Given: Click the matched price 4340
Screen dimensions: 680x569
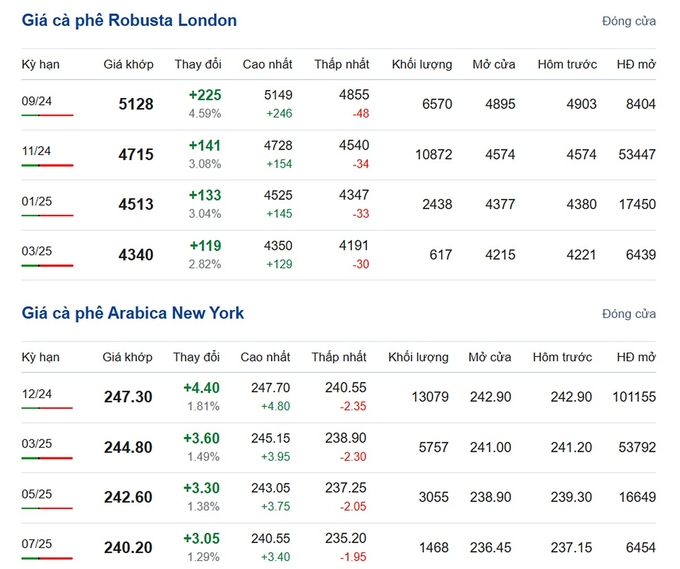Looking at the screenshot, I should pos(136,255).
